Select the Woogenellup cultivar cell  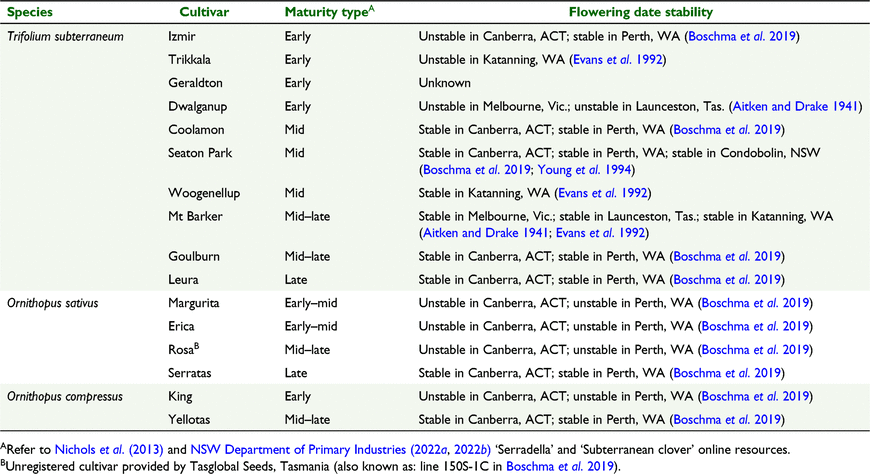tap(204, 193)
